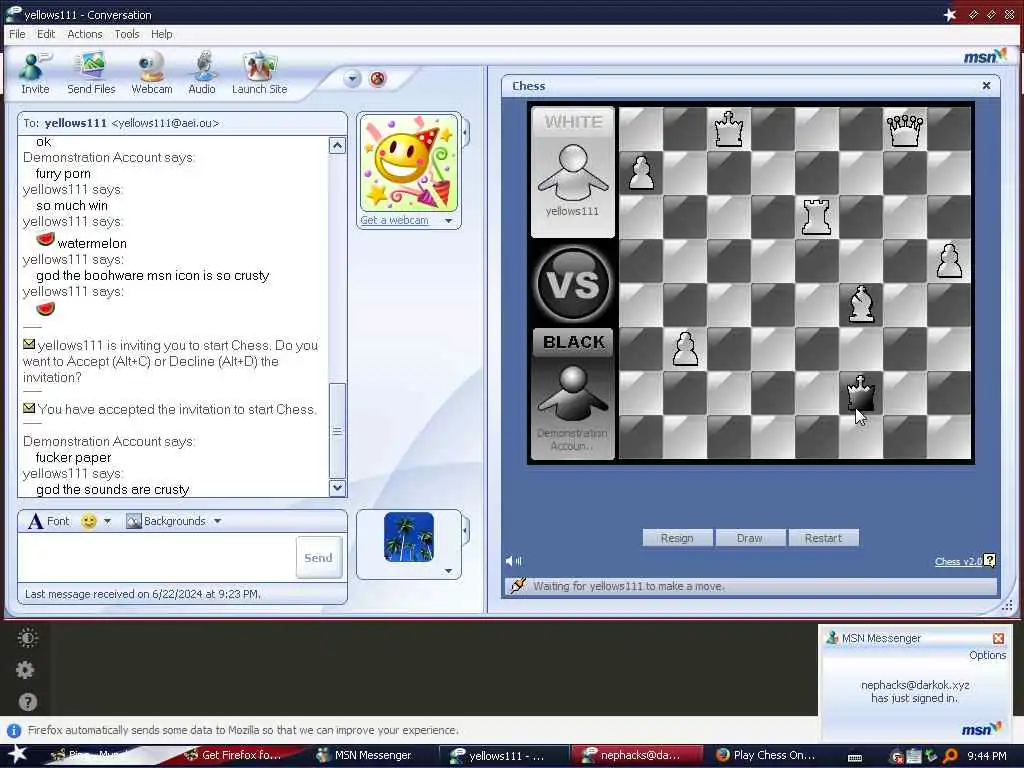Viewport: 1024px width, 768px height.
Task: Click the Firefox info icon
Action: click(x=14, y=730)
